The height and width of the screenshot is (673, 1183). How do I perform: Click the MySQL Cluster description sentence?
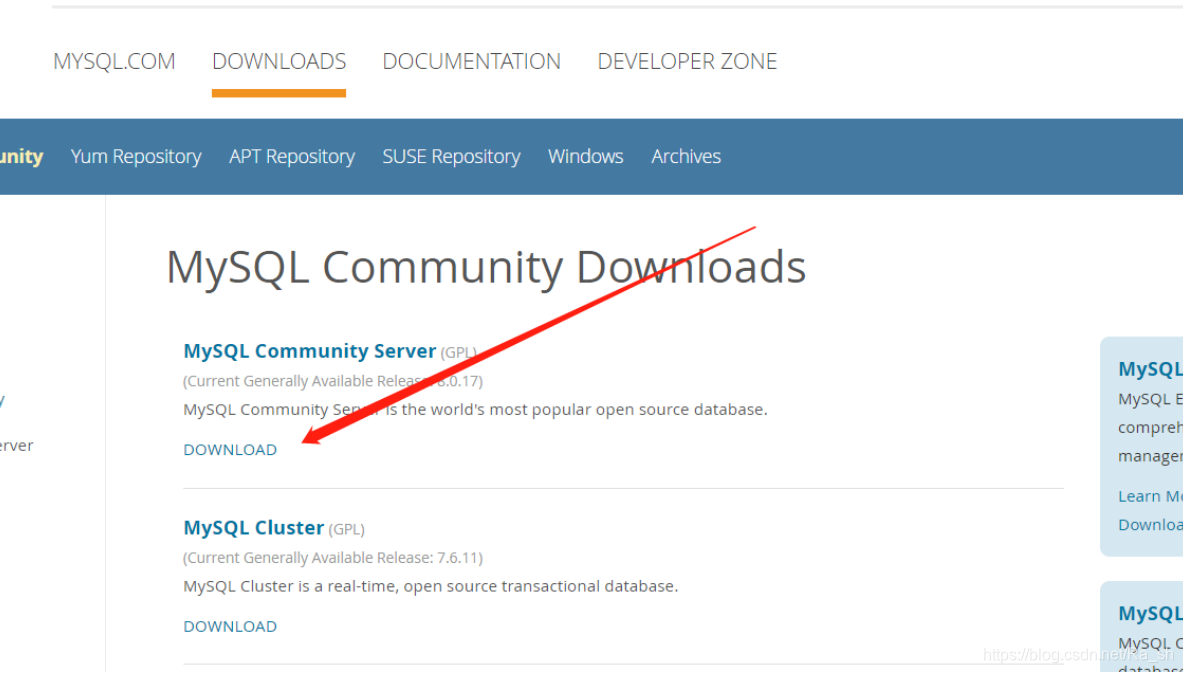[x=431, y=586]
